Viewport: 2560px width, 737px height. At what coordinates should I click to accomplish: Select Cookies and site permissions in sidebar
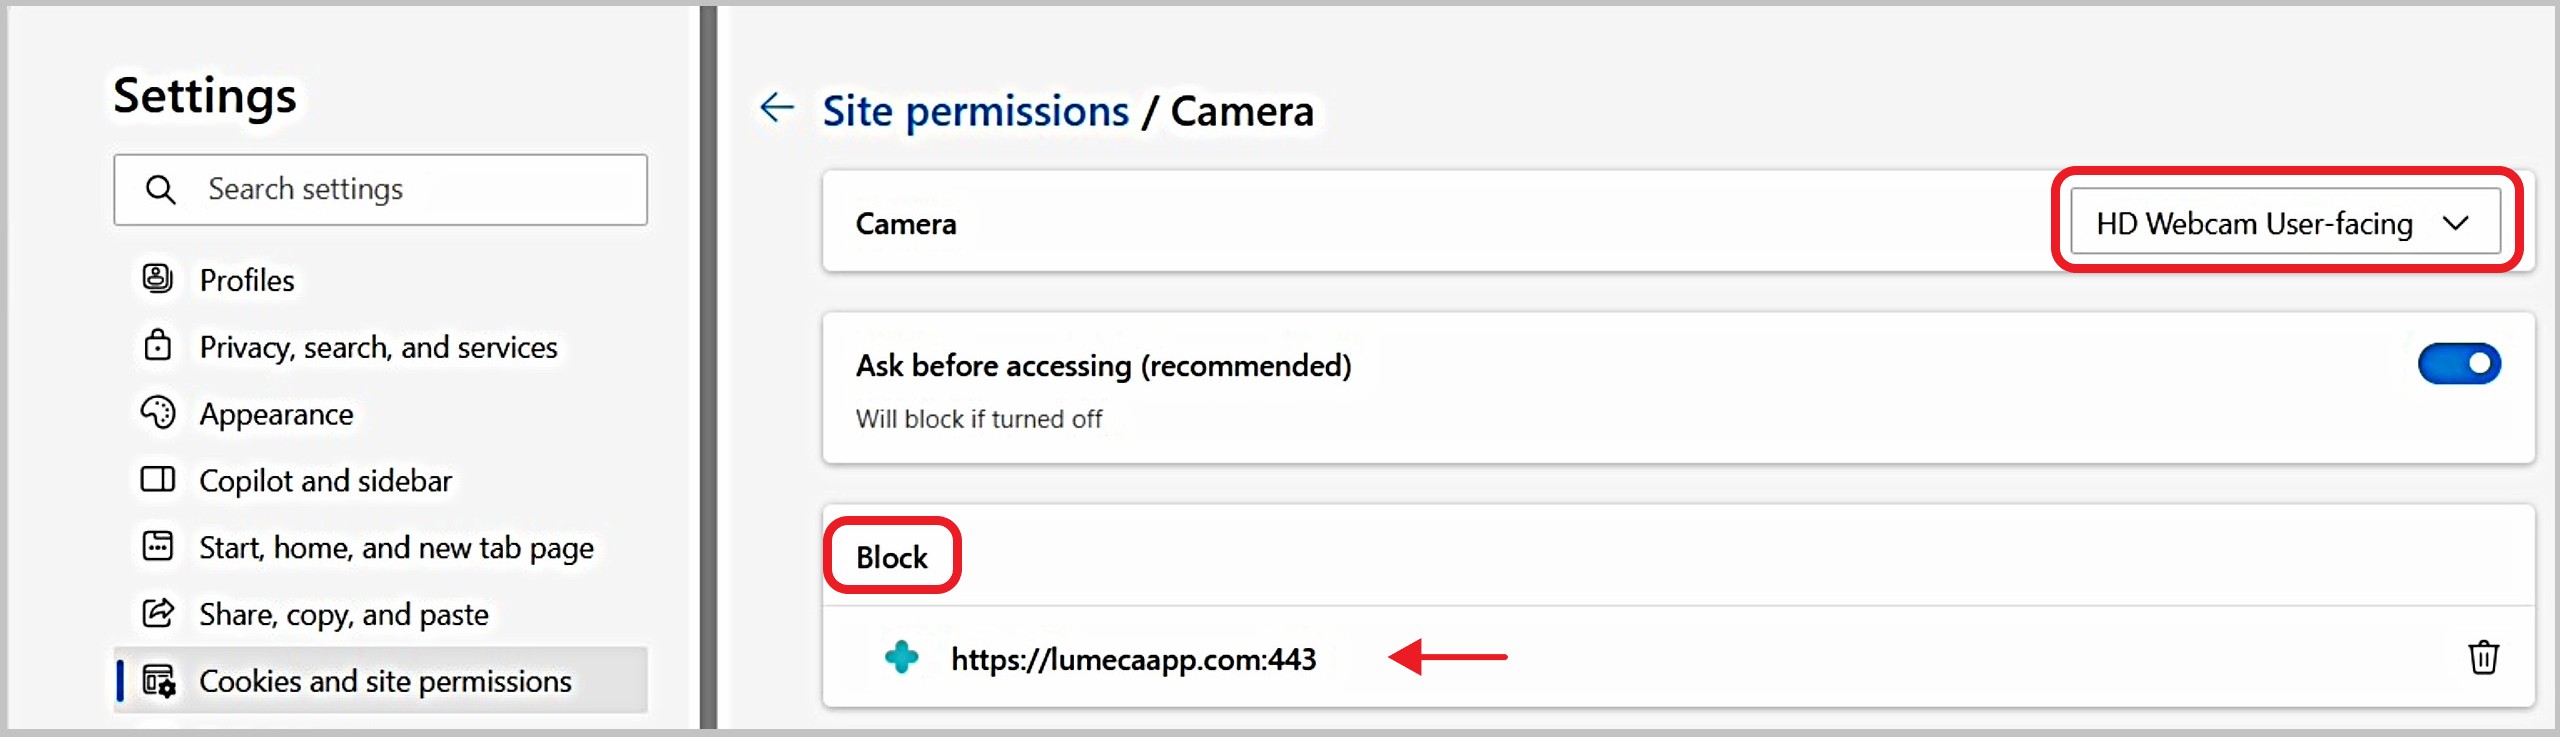point(385,680)
